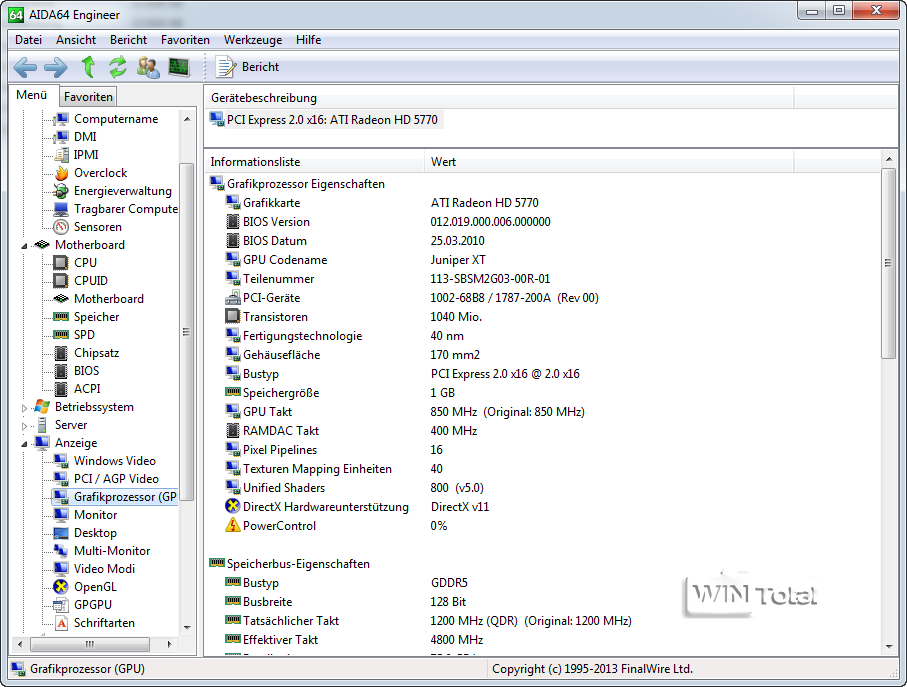This screenshot has height=687, width=907.
Task: Select the PCI Express ATI Radeon device entry
Action: [x=325, y=120]
